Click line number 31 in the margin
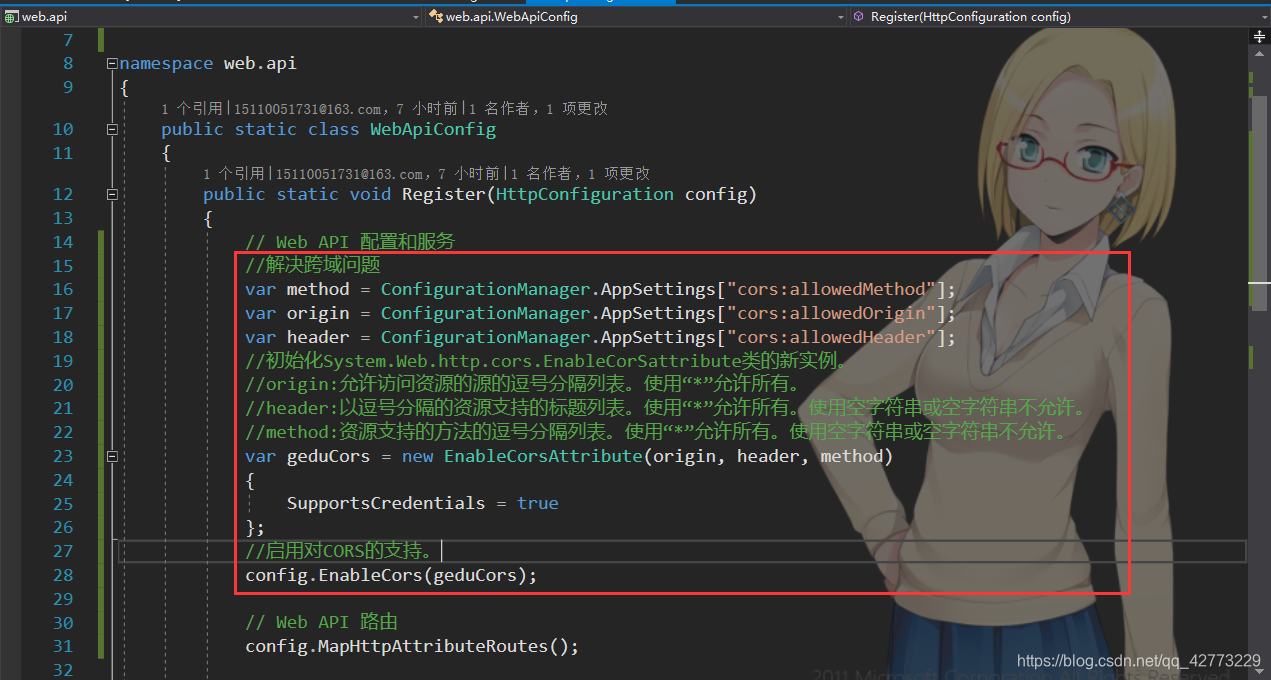The height and width of the screenshot is (680, 1271). (x=63, y=646)
